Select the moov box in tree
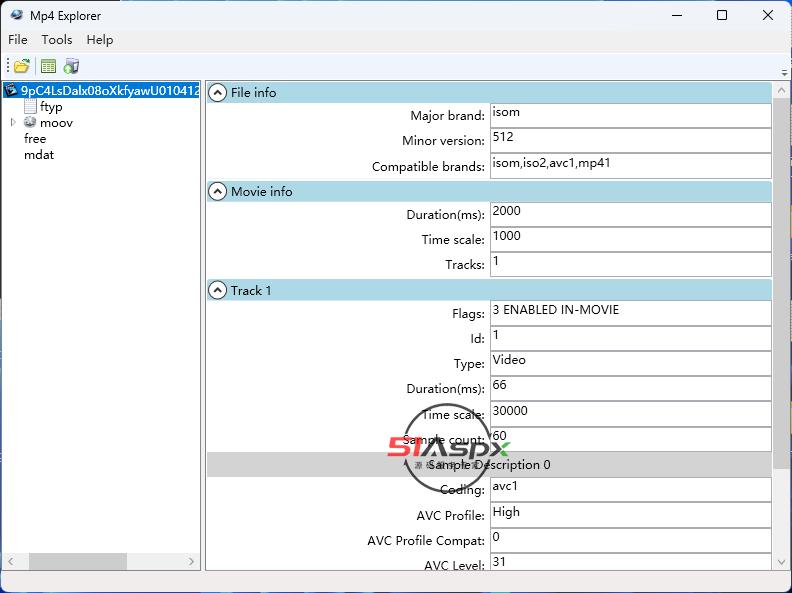 click(x=56, y=123)
